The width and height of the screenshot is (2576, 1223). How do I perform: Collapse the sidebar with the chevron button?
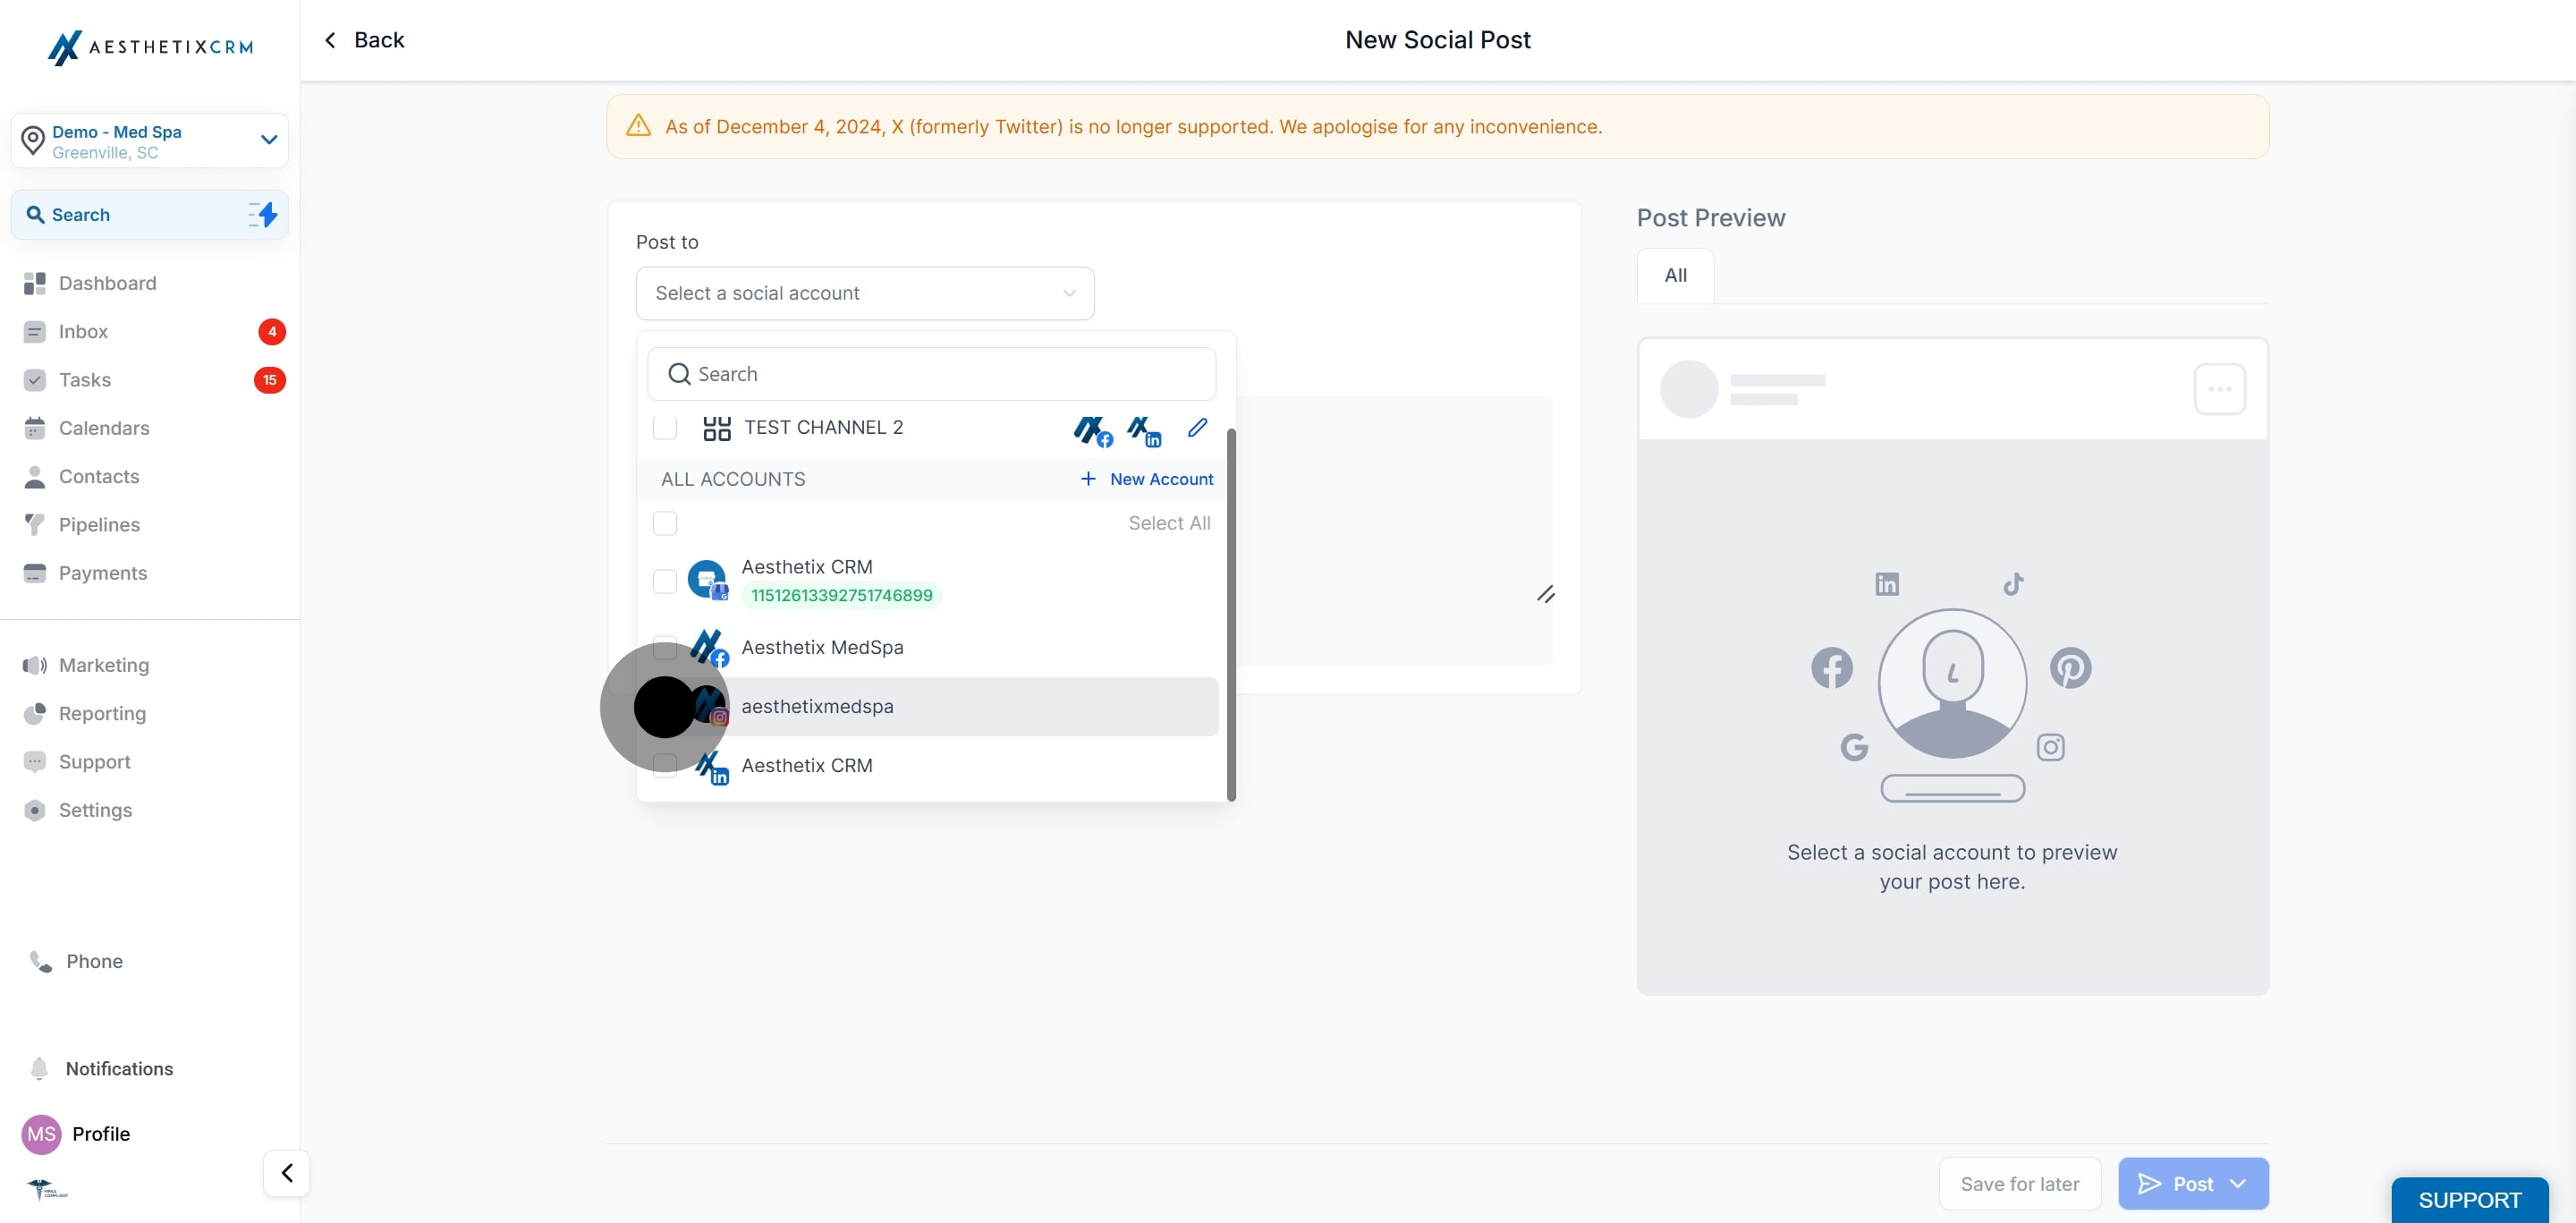pos(287,1173)
